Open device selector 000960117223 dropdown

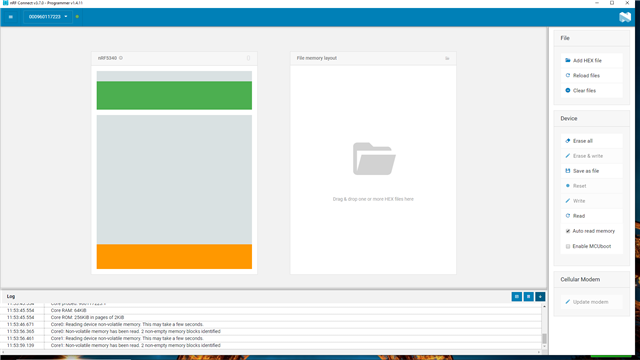[48, 17]
